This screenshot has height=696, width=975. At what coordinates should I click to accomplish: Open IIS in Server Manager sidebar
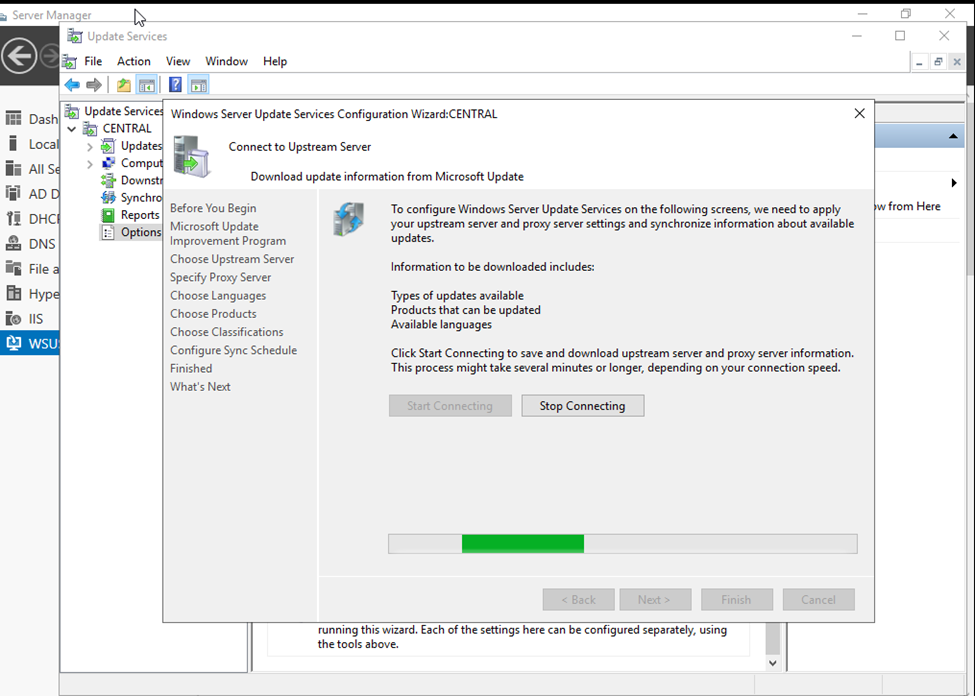click(35, 319)
